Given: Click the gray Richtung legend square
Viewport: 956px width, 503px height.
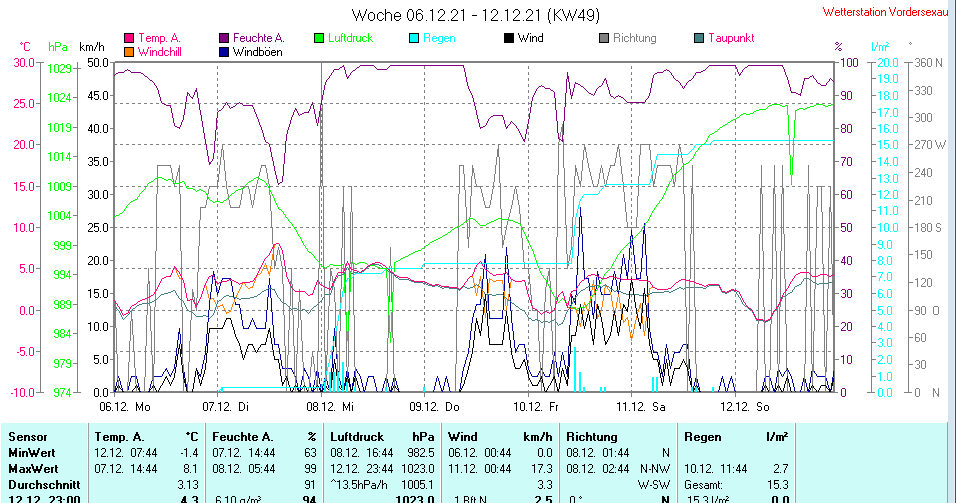Looking at the screenshot, I should [605, 38].
